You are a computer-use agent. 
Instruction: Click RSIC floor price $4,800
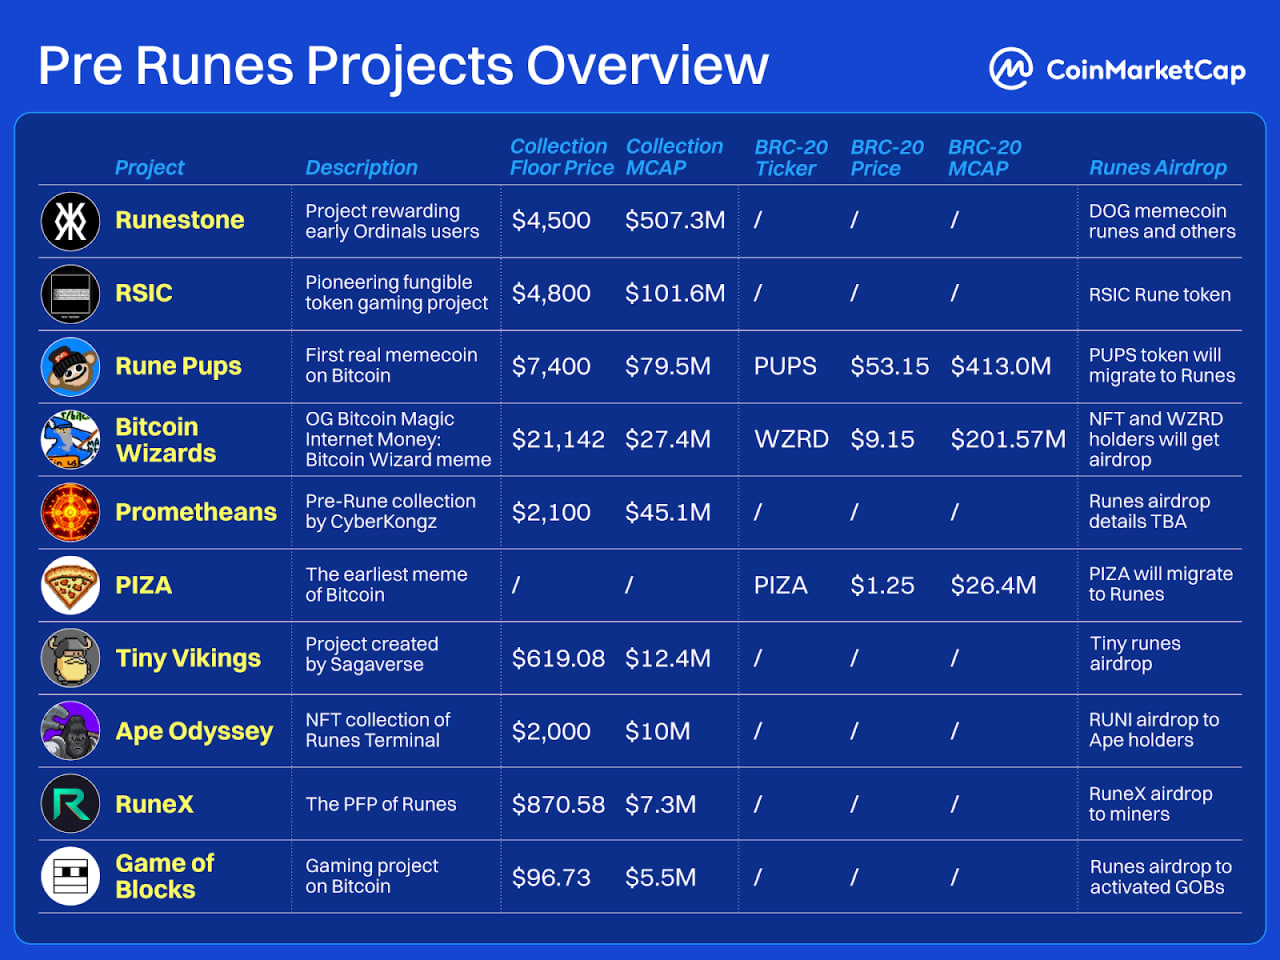tap(551, 293)
